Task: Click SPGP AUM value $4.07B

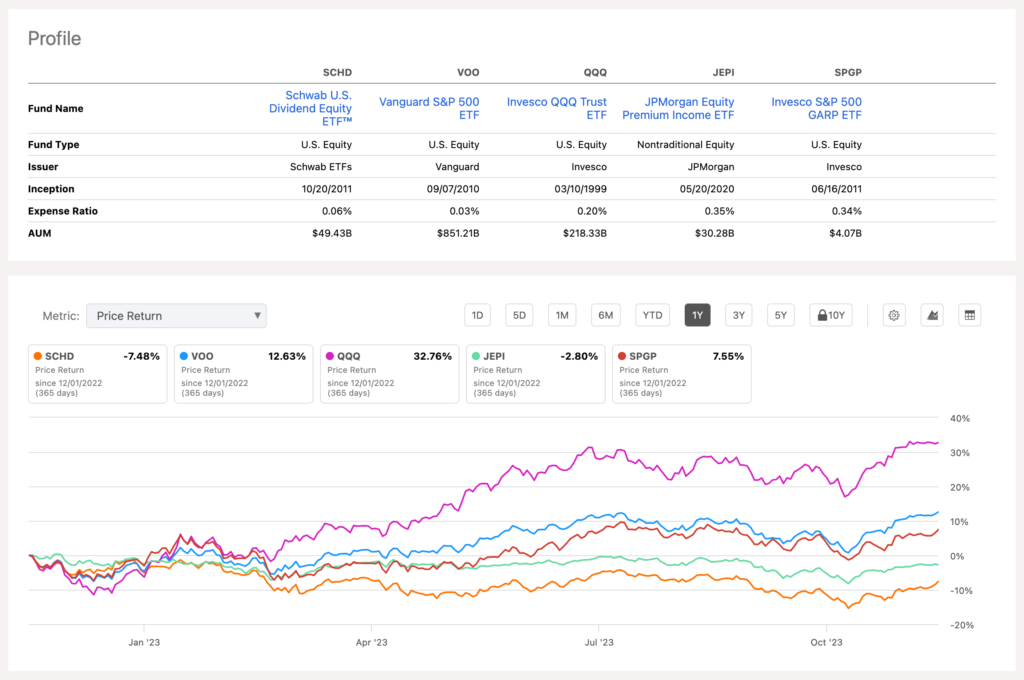Action: point(845,233)
